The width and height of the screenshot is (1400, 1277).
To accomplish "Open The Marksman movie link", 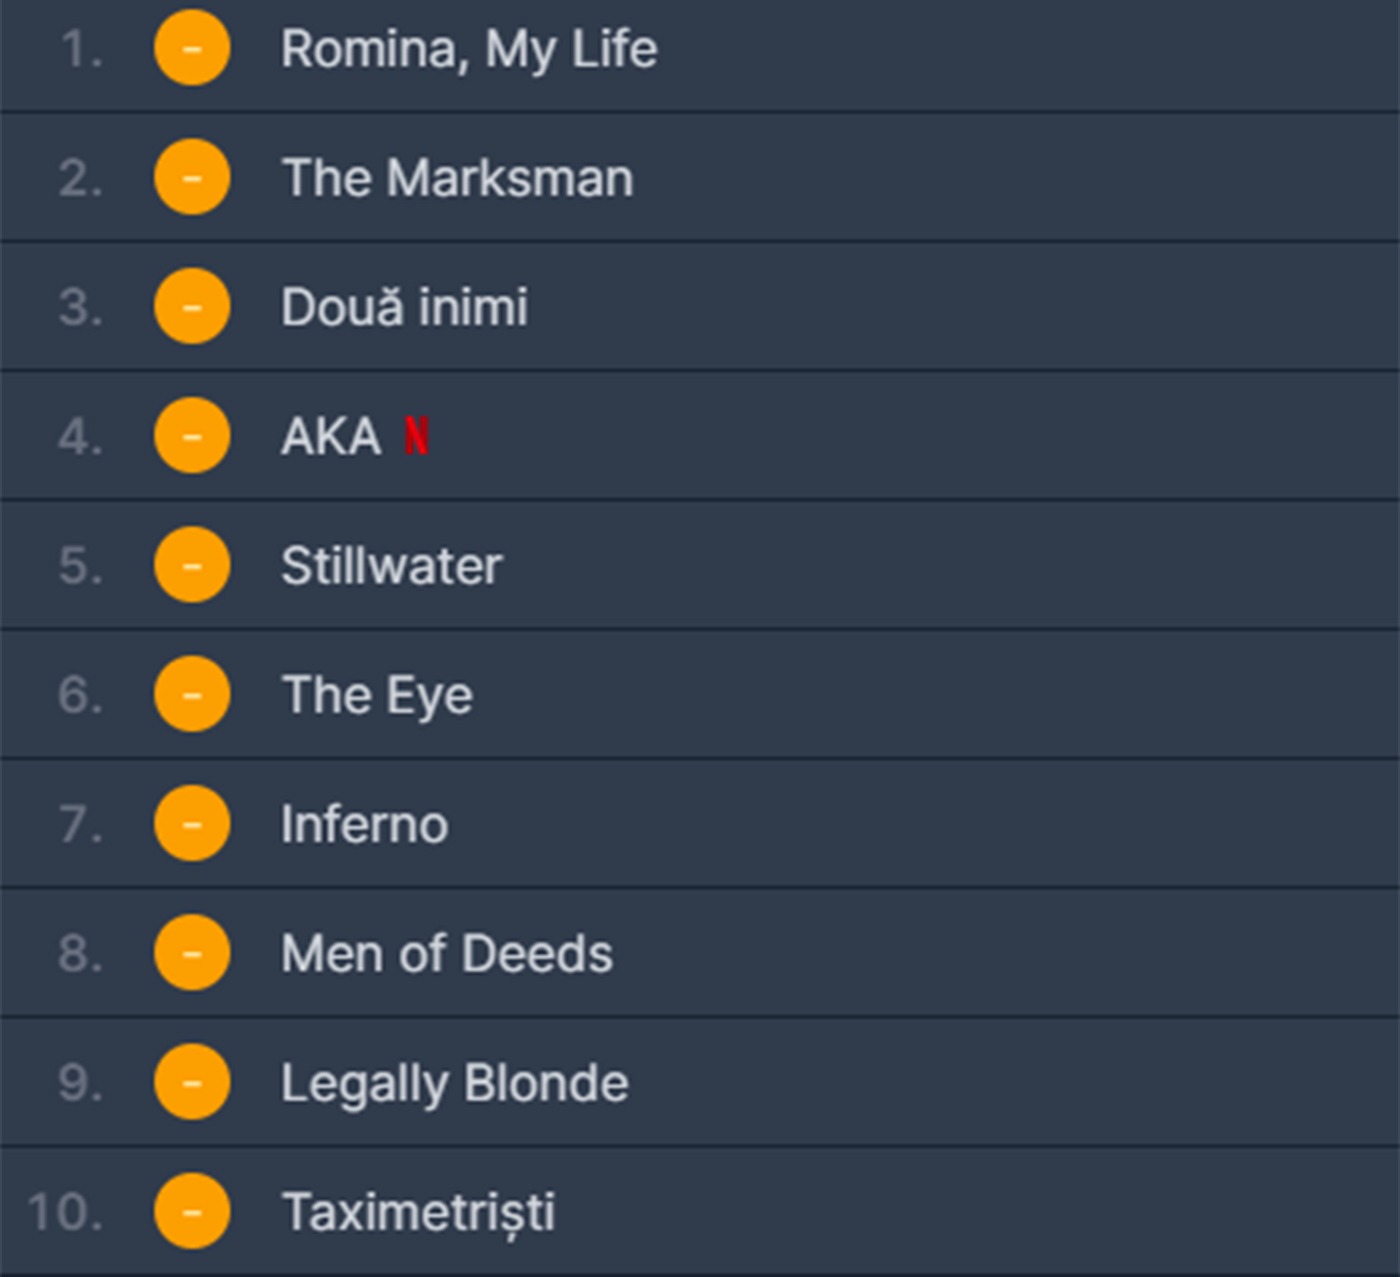I will coord(457,178).
